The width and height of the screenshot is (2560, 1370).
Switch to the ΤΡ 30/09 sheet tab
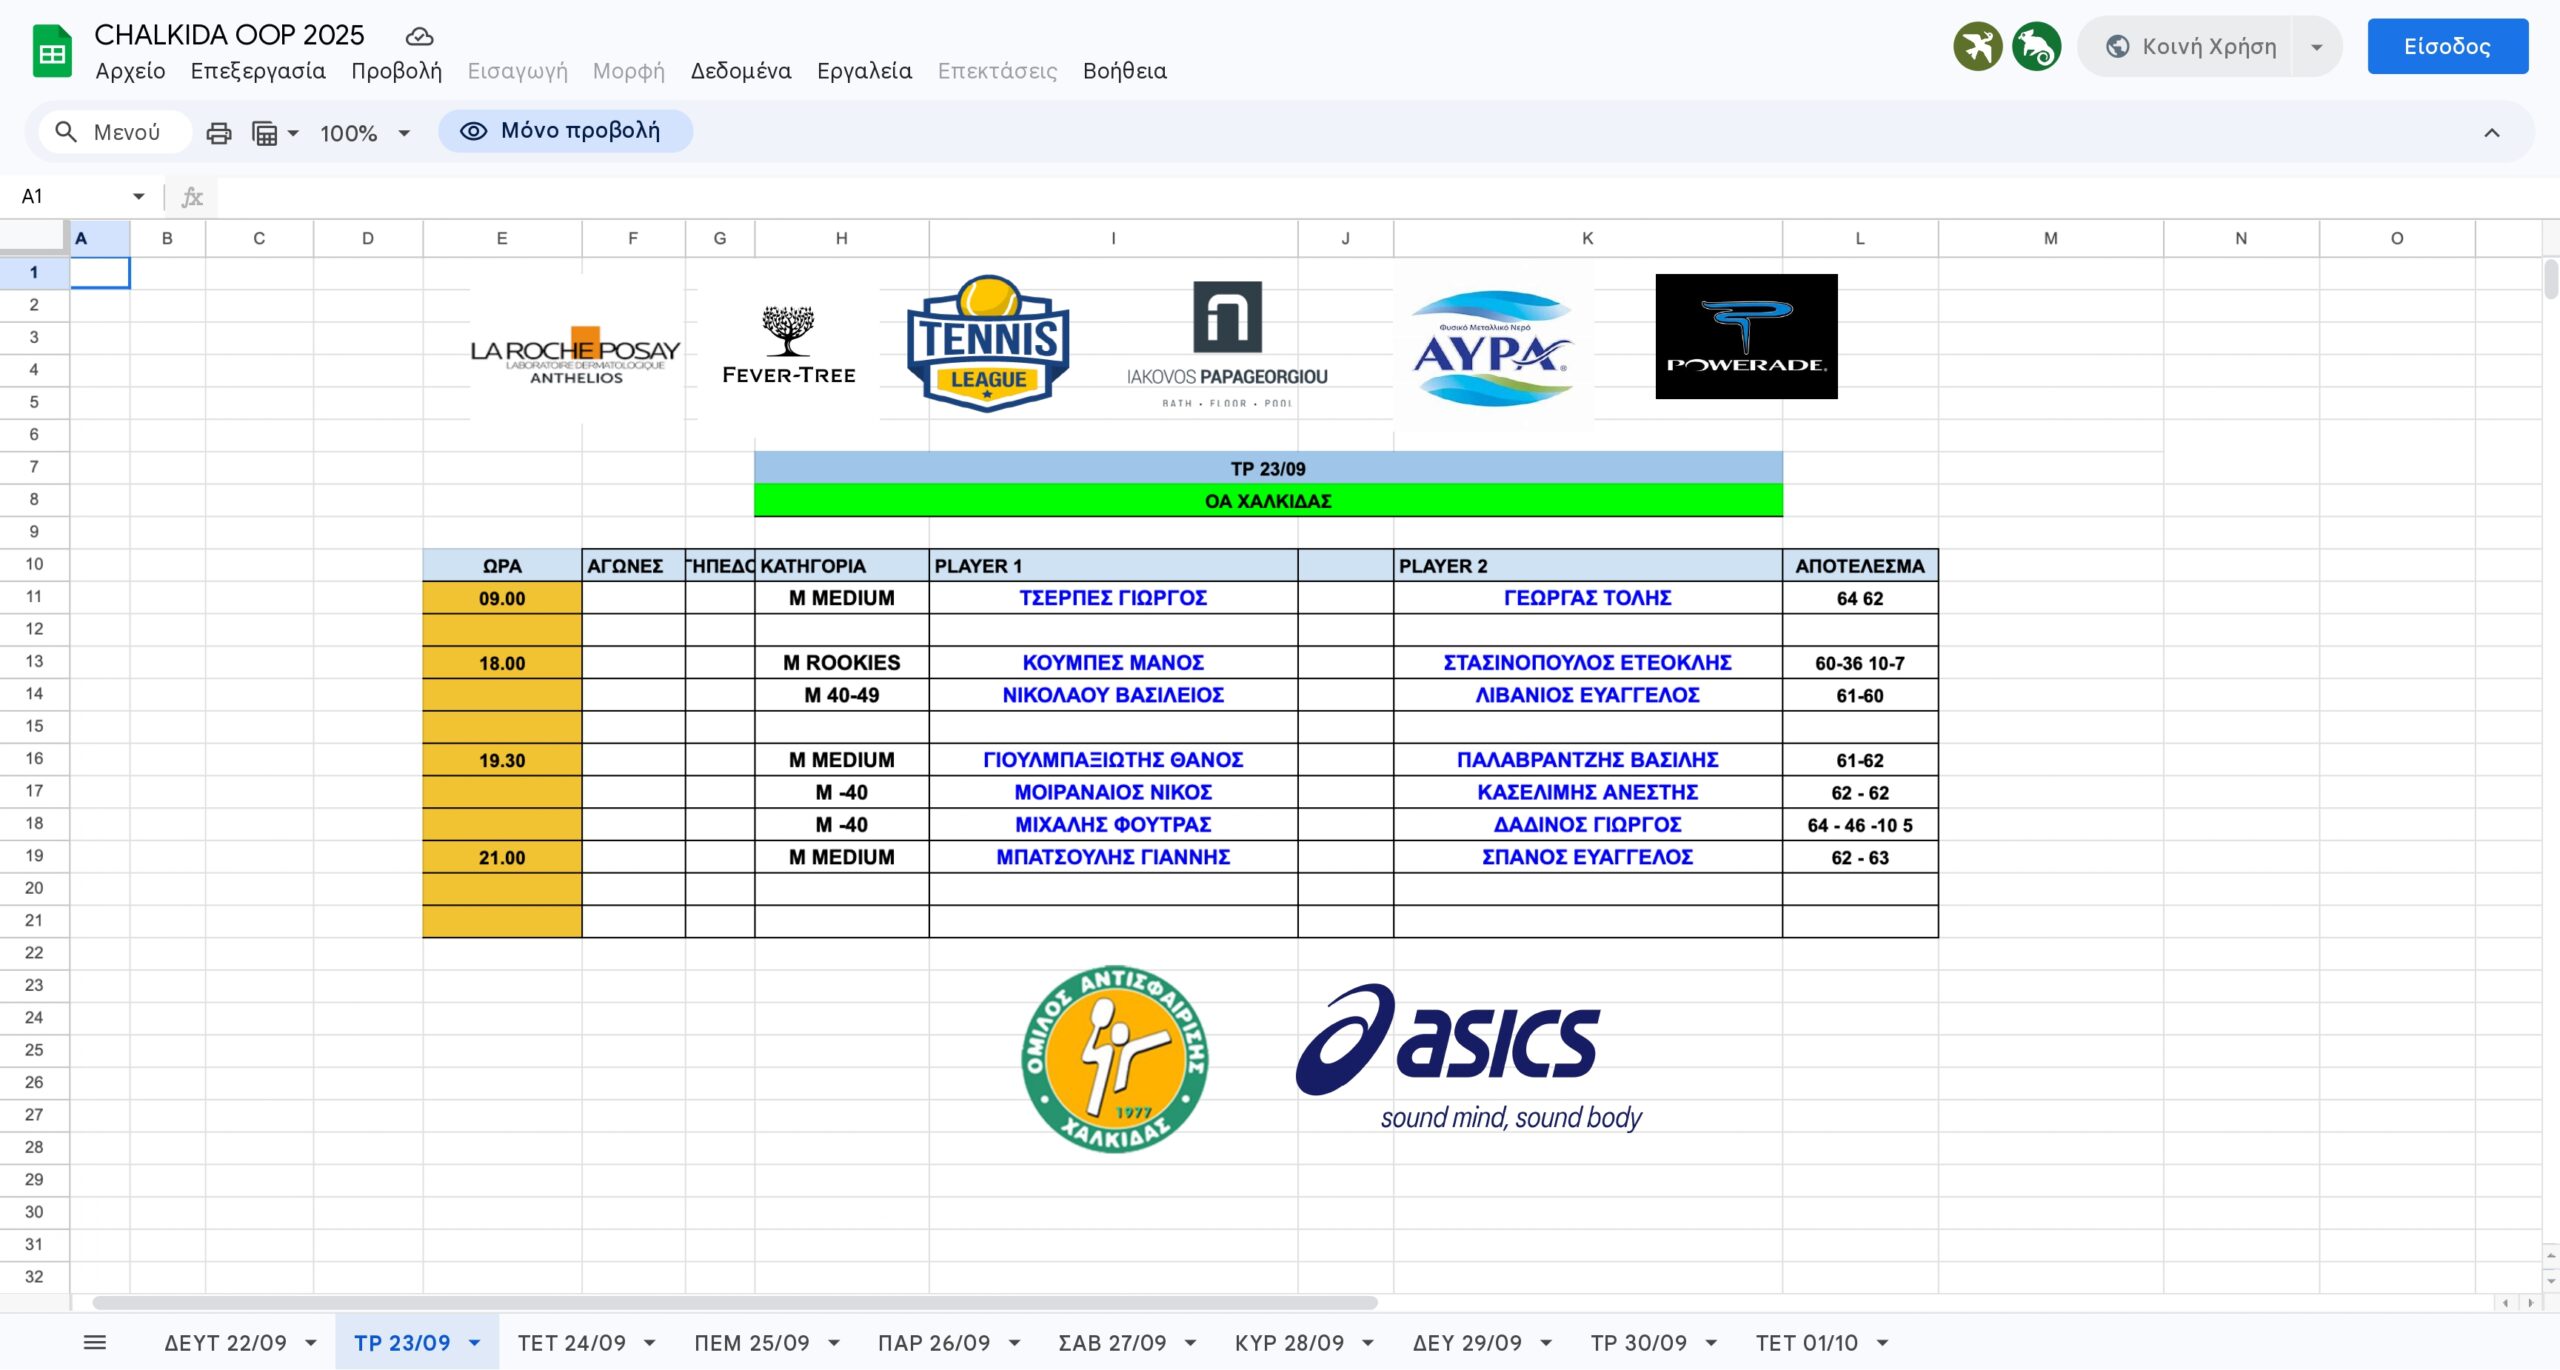click(x=1638, y=1343)
